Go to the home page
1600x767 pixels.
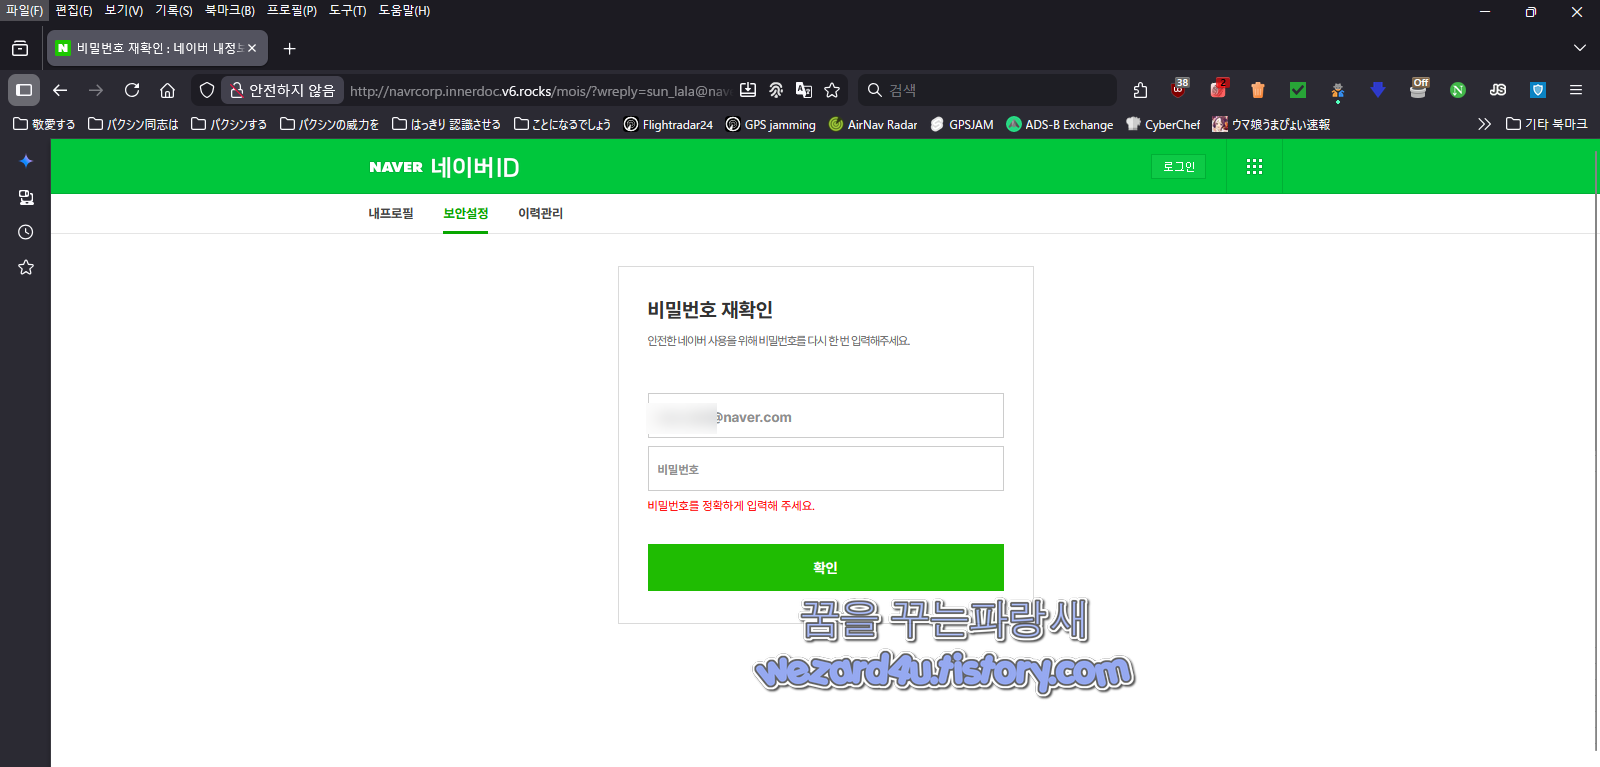tap(168, 90)
